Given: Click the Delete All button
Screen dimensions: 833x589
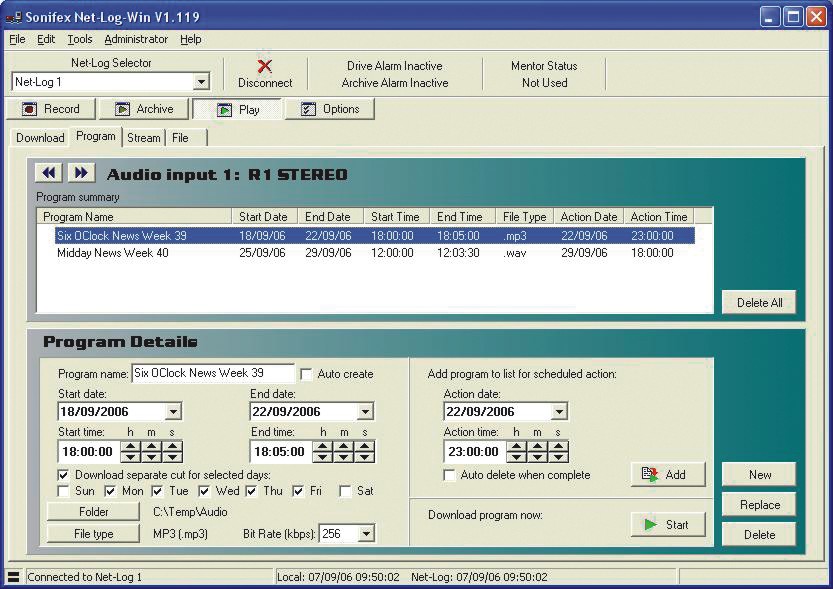Looking at the screenshot, I should [759, 303].
